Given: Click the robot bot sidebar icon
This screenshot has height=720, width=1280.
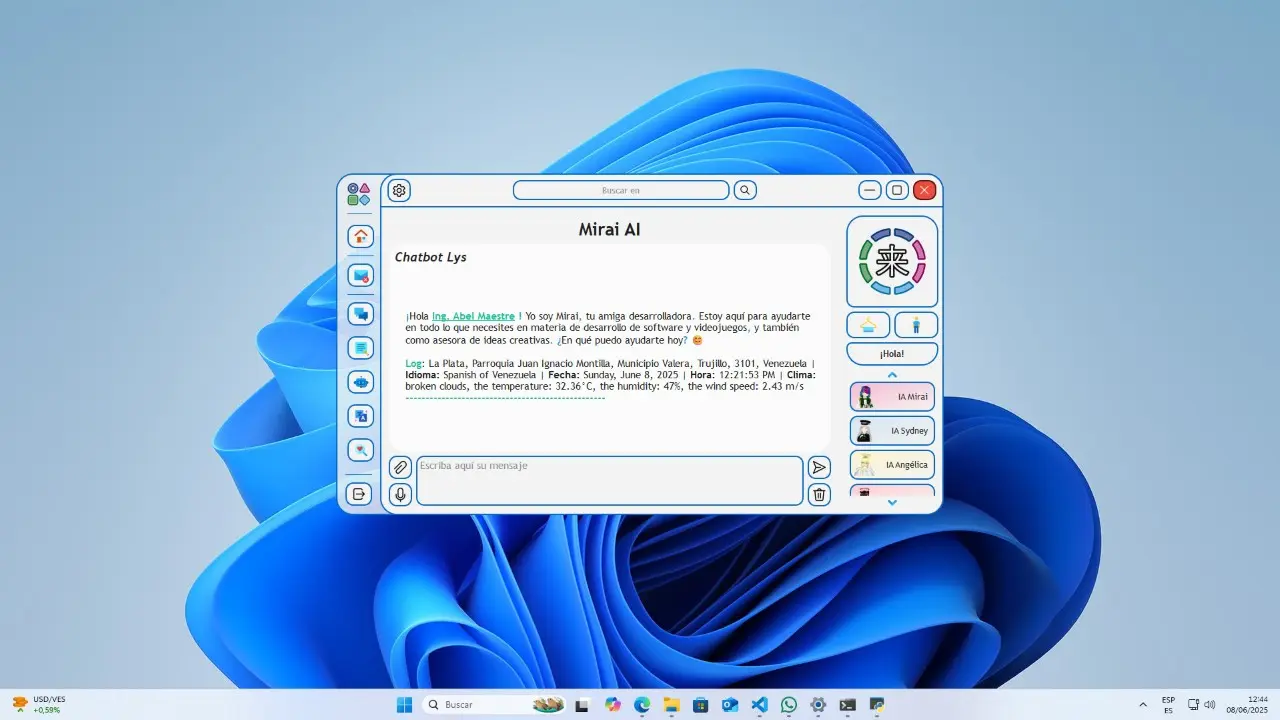Looking at the screenshot, I should (x=360, y=382).
